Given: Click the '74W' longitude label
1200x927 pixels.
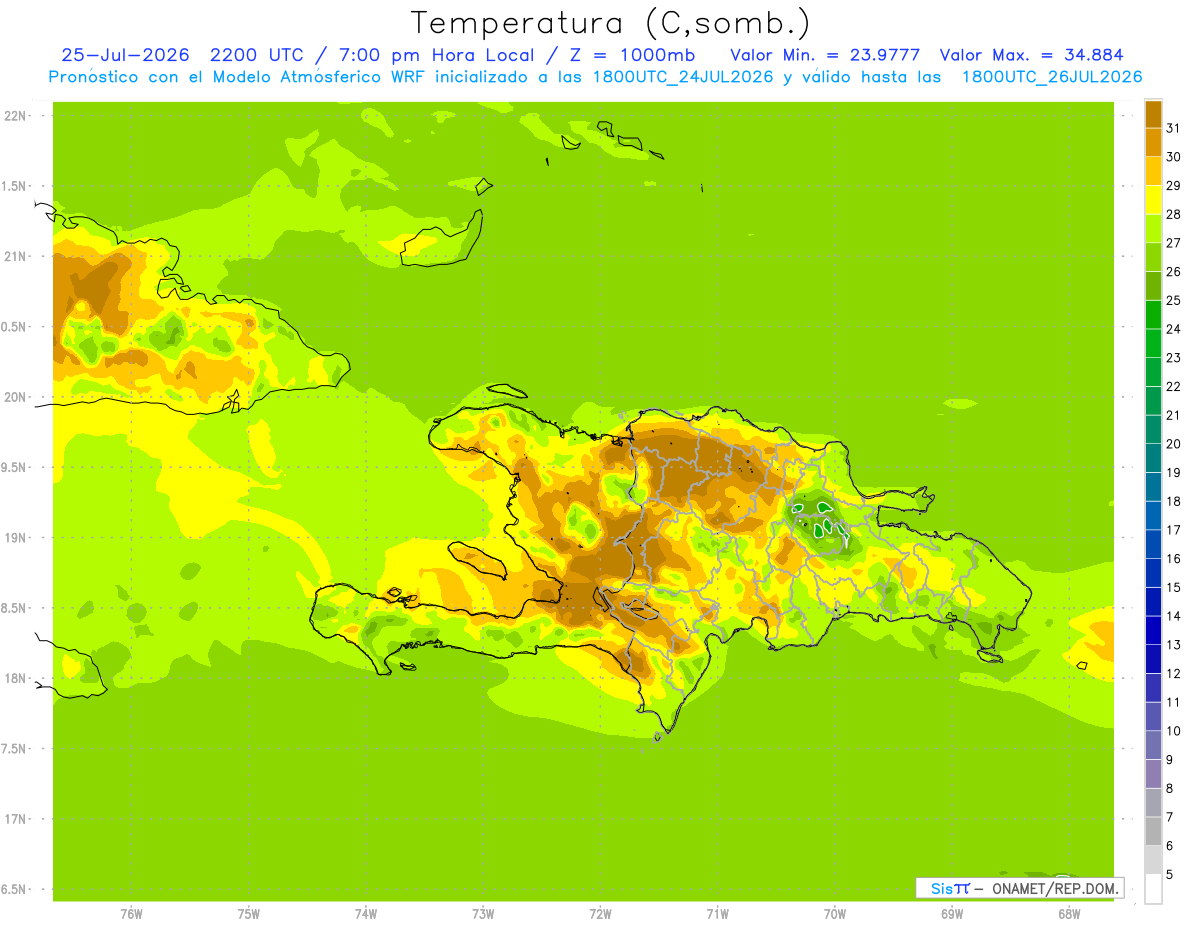Looking at the screenshot, I should [x=365, y=913].
